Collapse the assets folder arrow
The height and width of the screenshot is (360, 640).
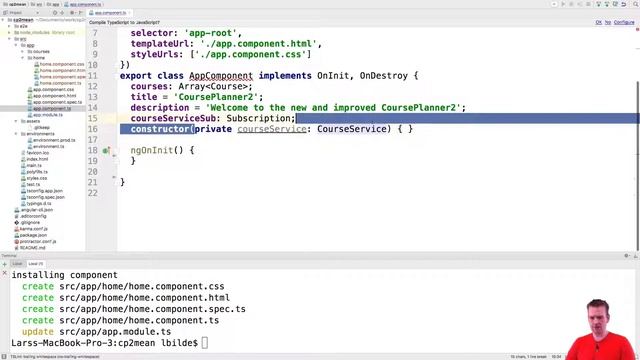tap(16, 121)
